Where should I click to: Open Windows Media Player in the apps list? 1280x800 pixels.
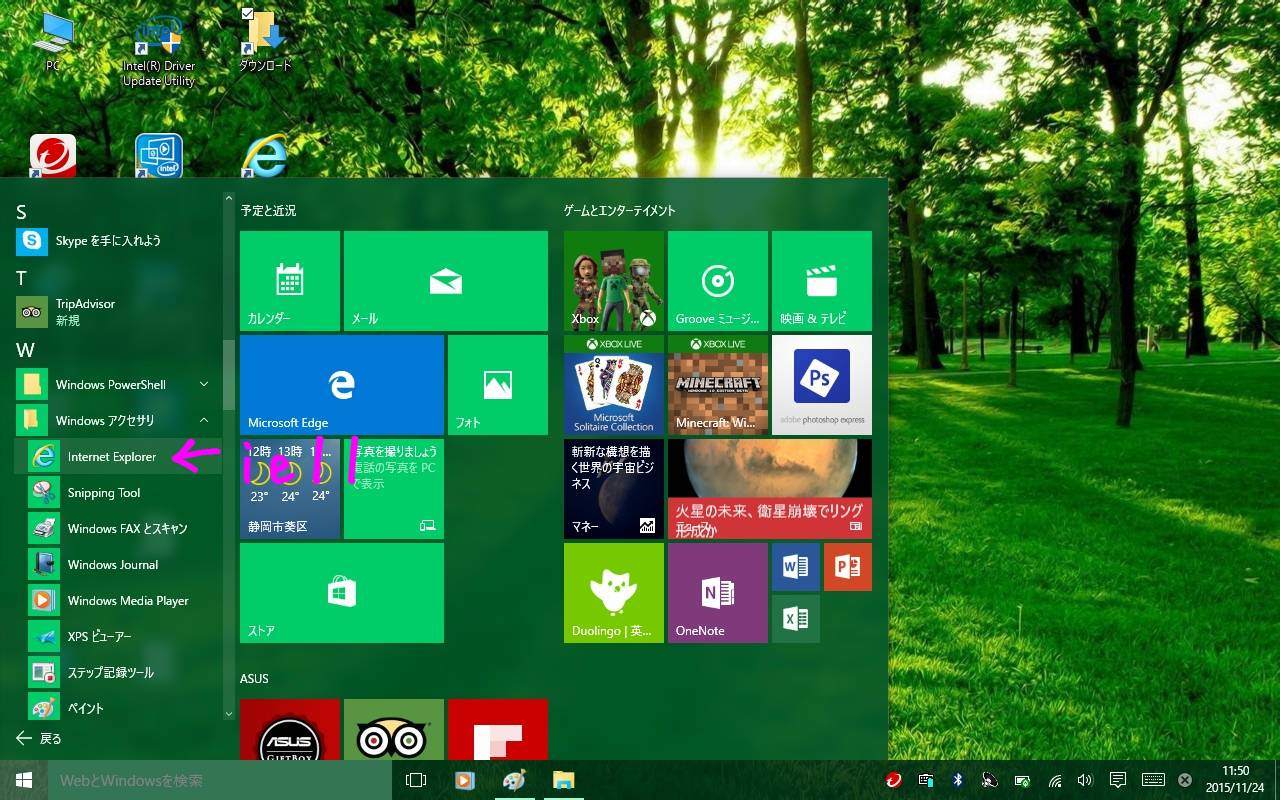(118, 601)
